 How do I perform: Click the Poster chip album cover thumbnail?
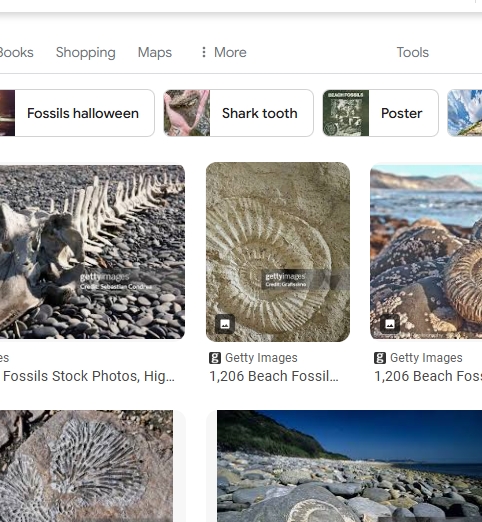coord(346,113)
